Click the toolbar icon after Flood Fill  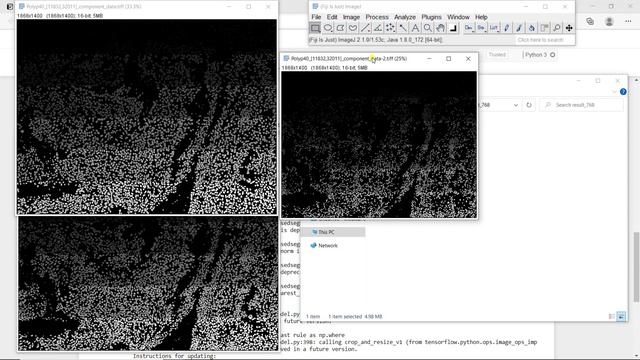click(x=544, y=28)
